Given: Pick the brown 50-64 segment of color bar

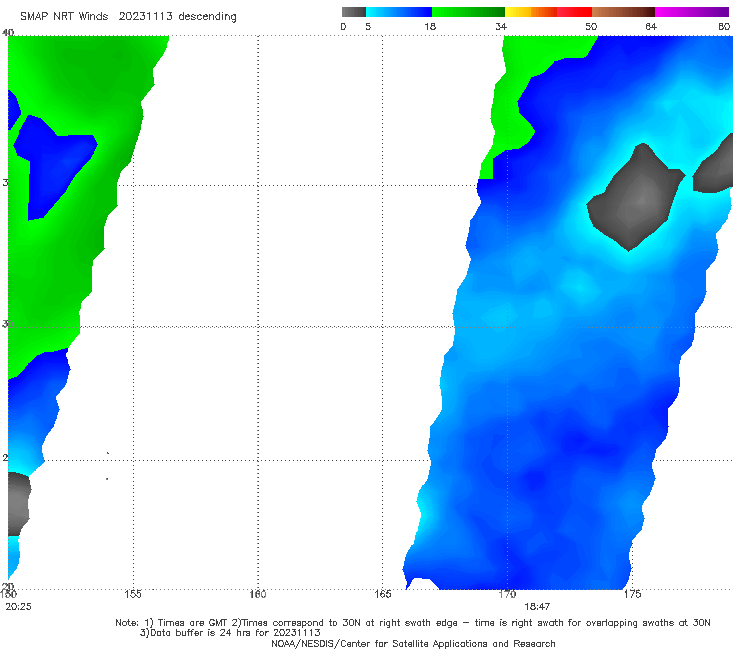Looking at the screenshot, I should (x=623, y=12).
